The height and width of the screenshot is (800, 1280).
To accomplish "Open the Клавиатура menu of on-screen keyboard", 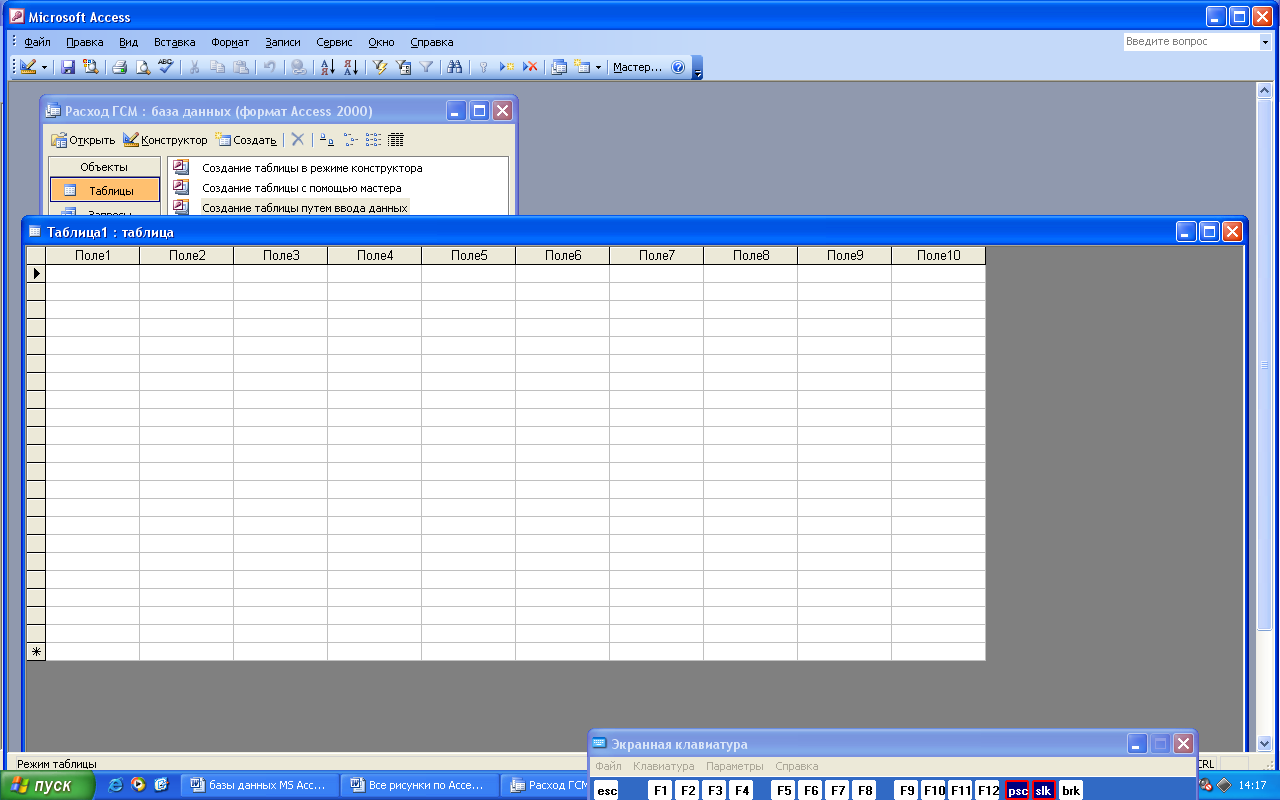I will pos(663,766).
